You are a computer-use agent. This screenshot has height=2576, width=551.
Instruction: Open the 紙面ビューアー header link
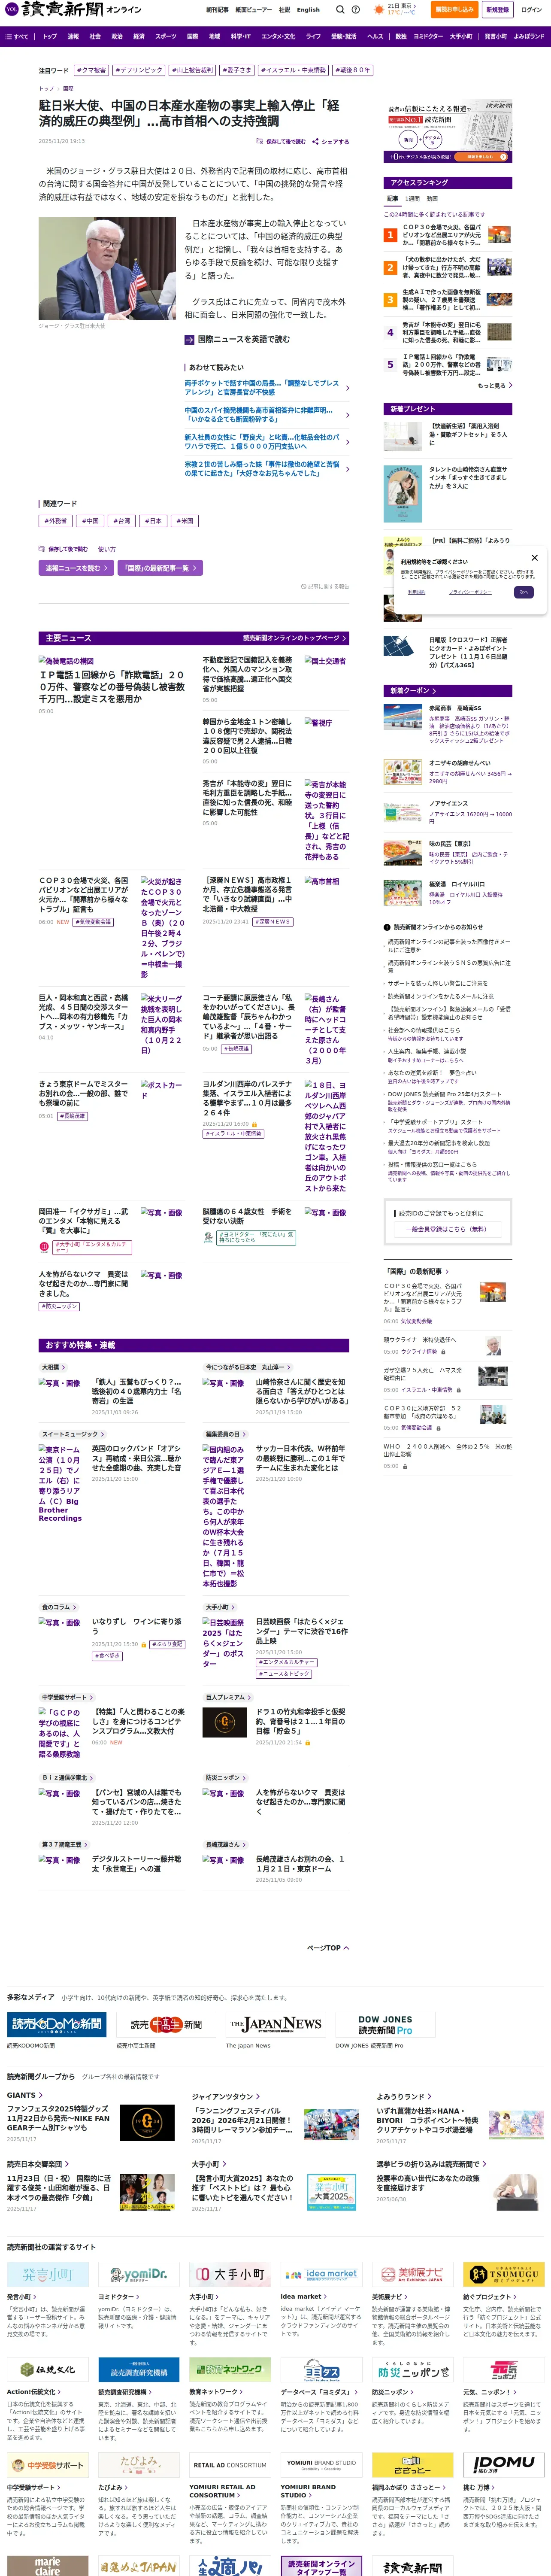tap(253, 10)
